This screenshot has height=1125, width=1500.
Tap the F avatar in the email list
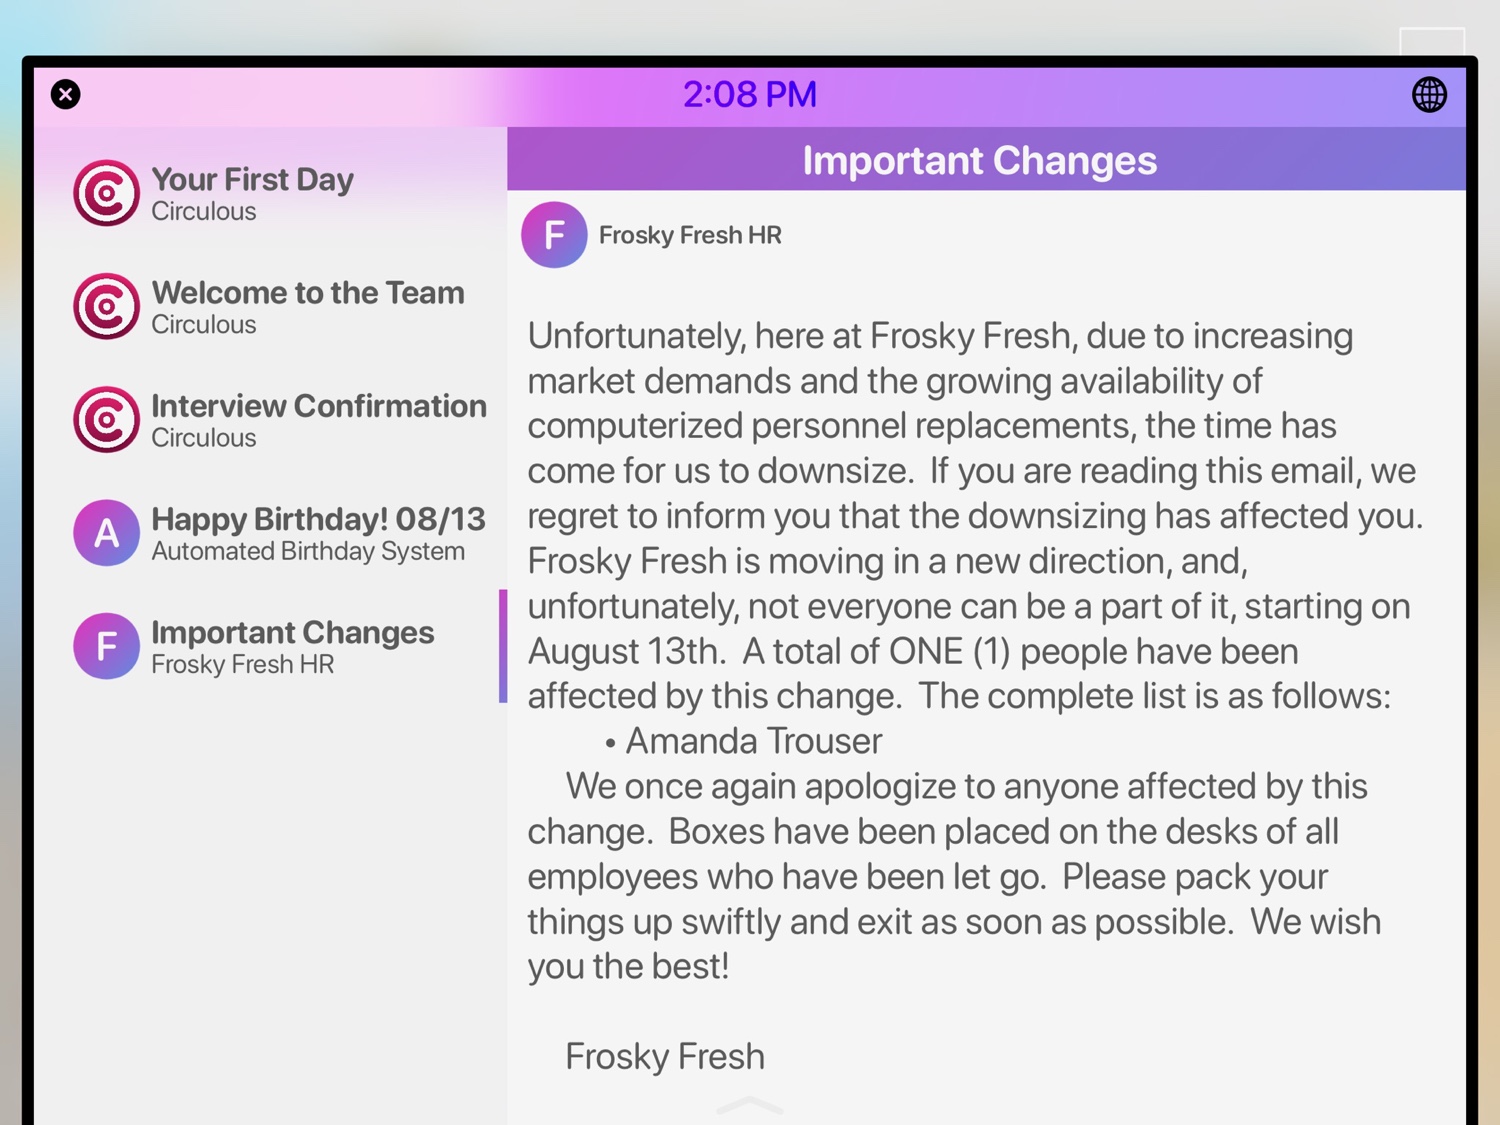[x=106, y=646]
